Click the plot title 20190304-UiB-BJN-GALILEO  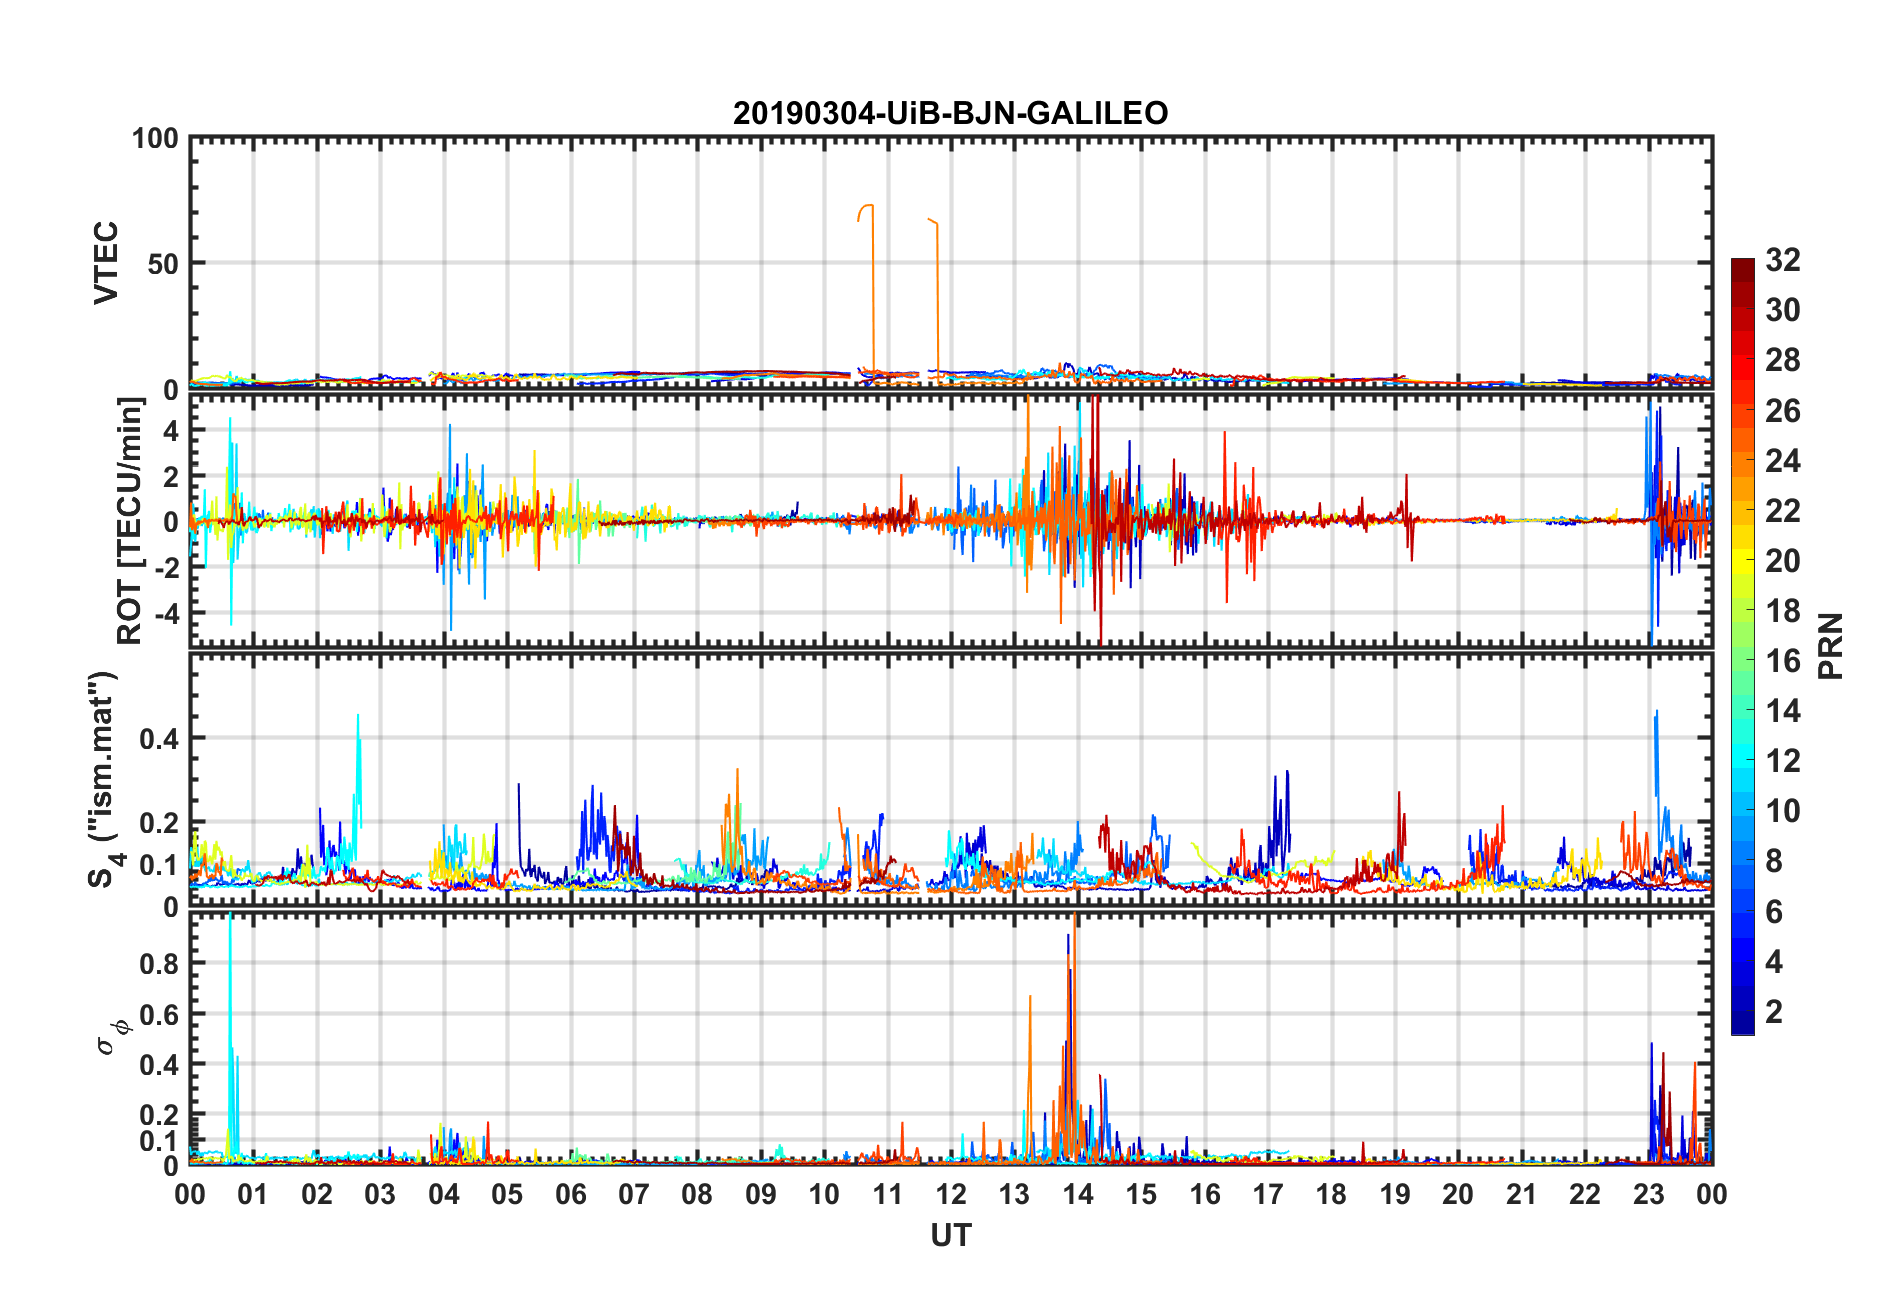tap(950, 113)
